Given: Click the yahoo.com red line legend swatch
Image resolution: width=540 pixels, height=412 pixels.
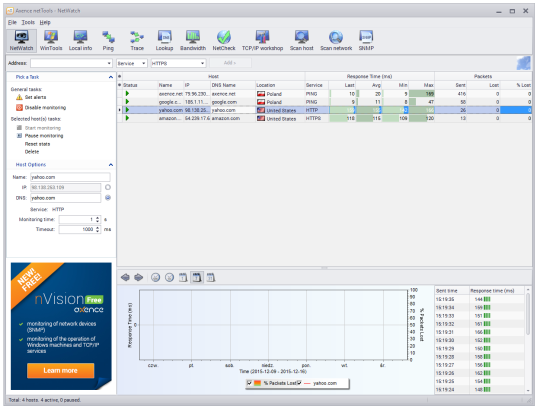Looking at the screenshot, I should point(307,383).
